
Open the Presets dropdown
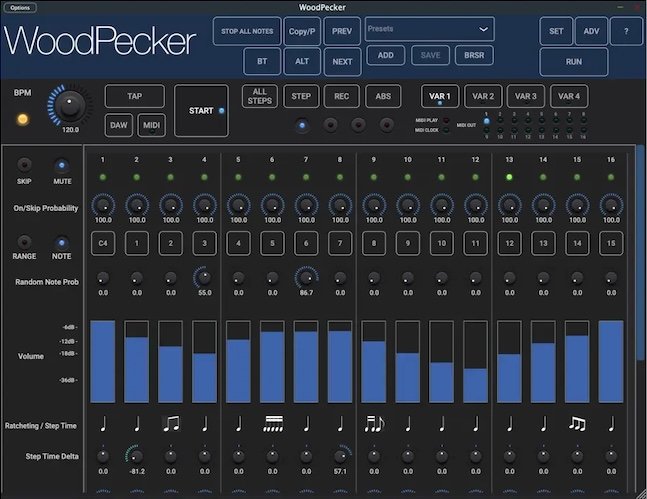click(429, 29)
